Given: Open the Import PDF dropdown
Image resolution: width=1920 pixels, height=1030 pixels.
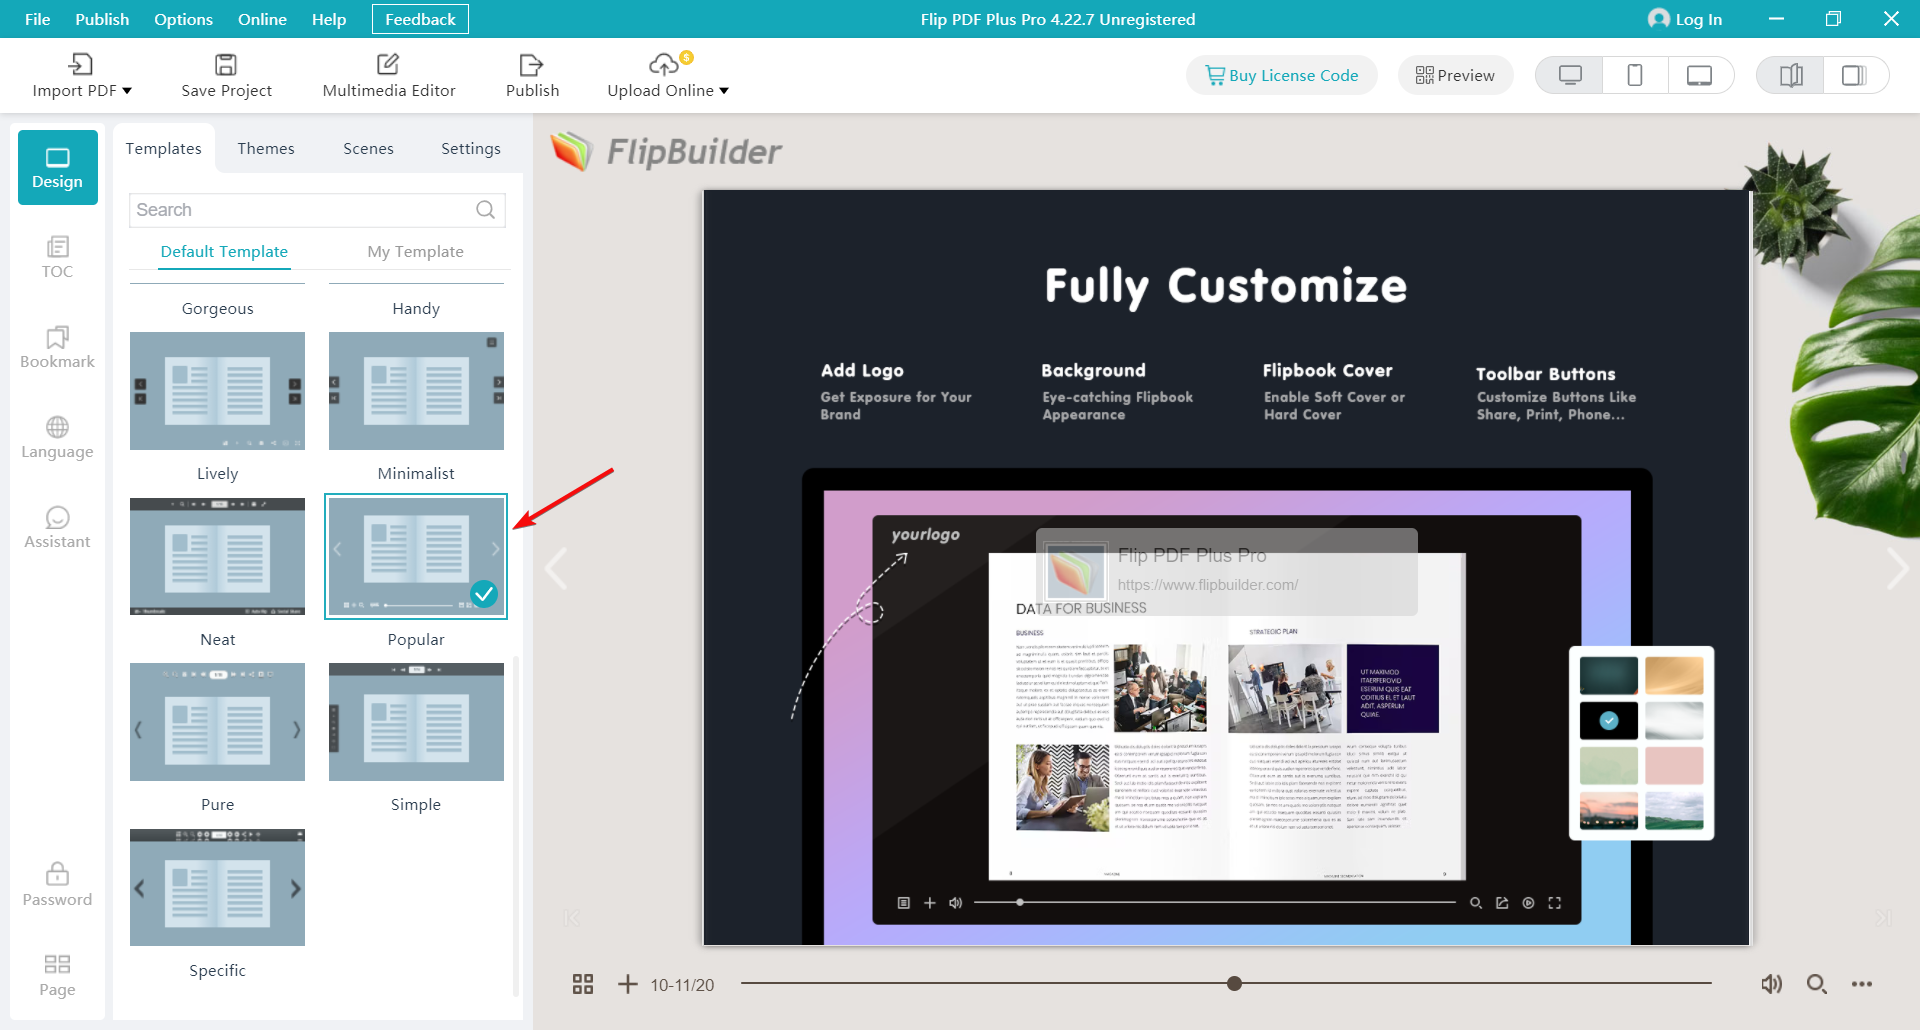Looking at the screenshot, I should (81, 76).
